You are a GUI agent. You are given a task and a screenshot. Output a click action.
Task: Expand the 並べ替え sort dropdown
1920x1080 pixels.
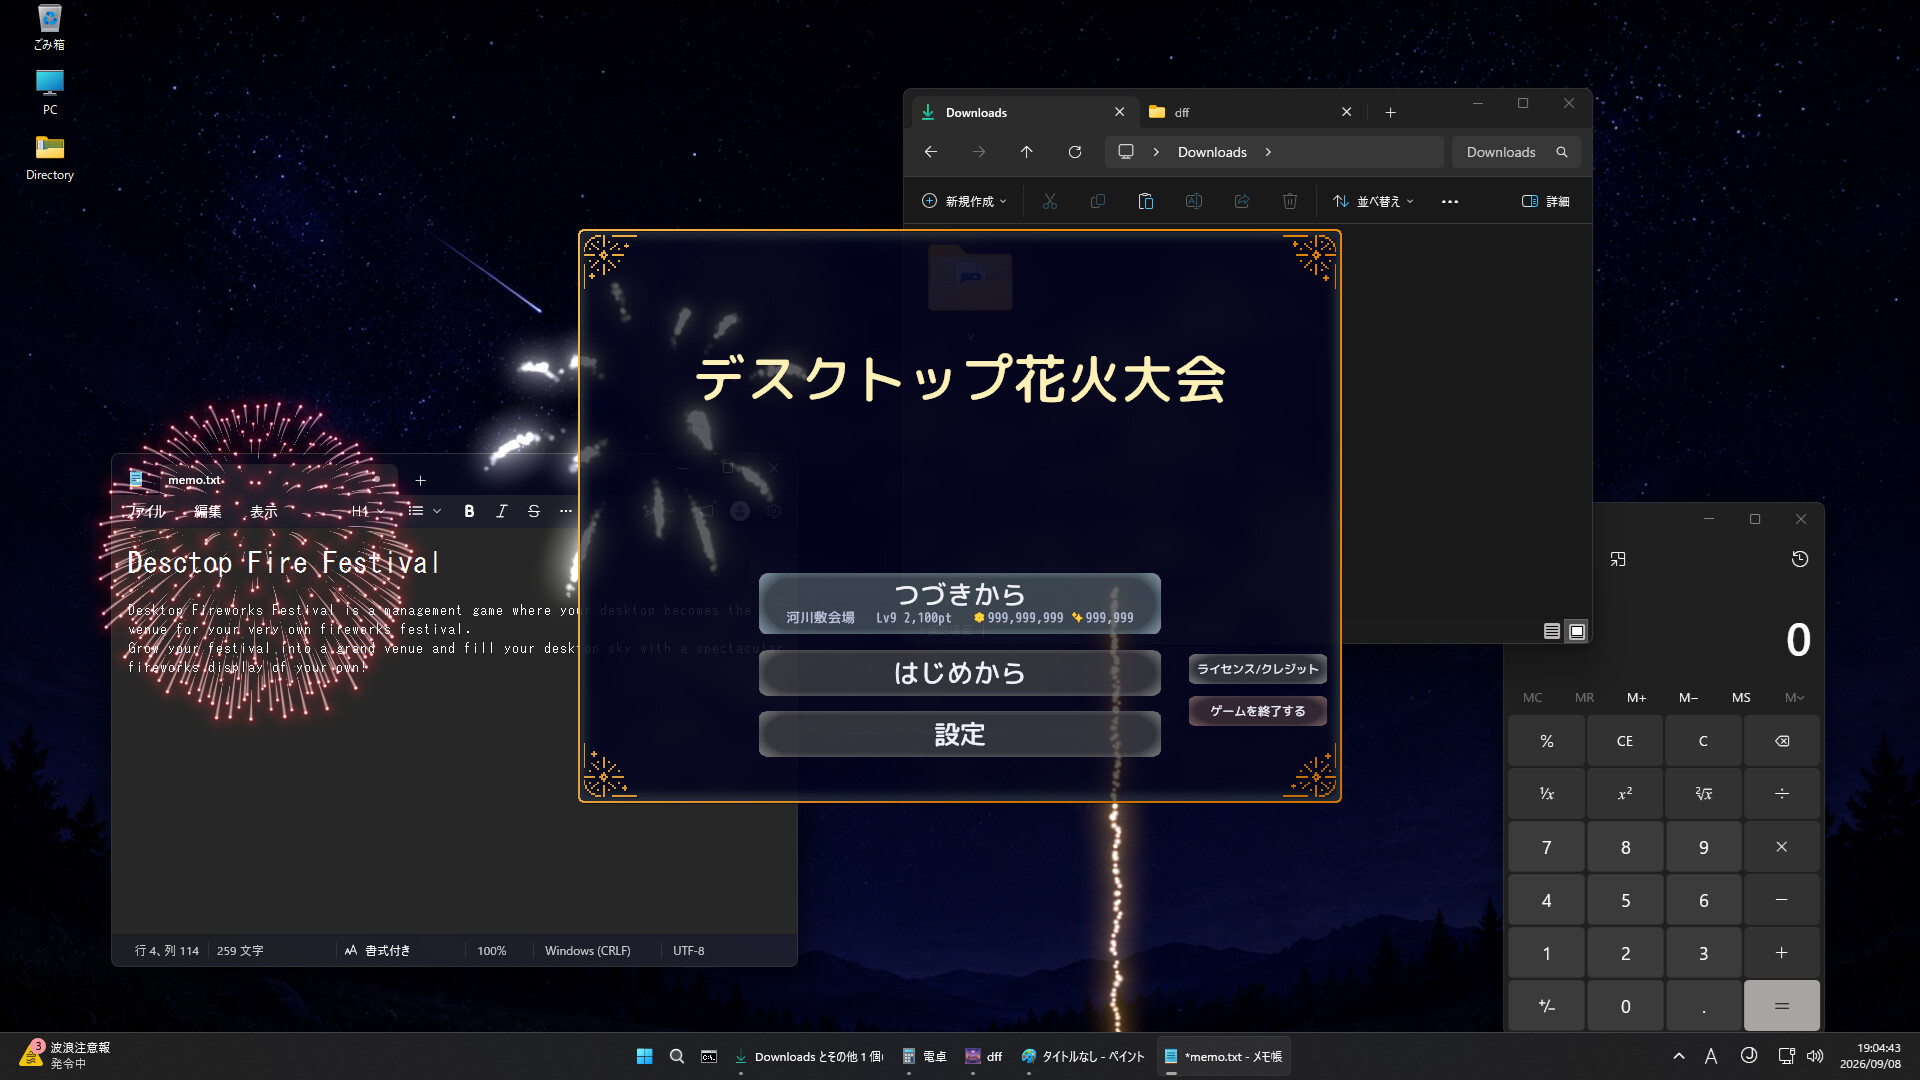click(1373, 201)
